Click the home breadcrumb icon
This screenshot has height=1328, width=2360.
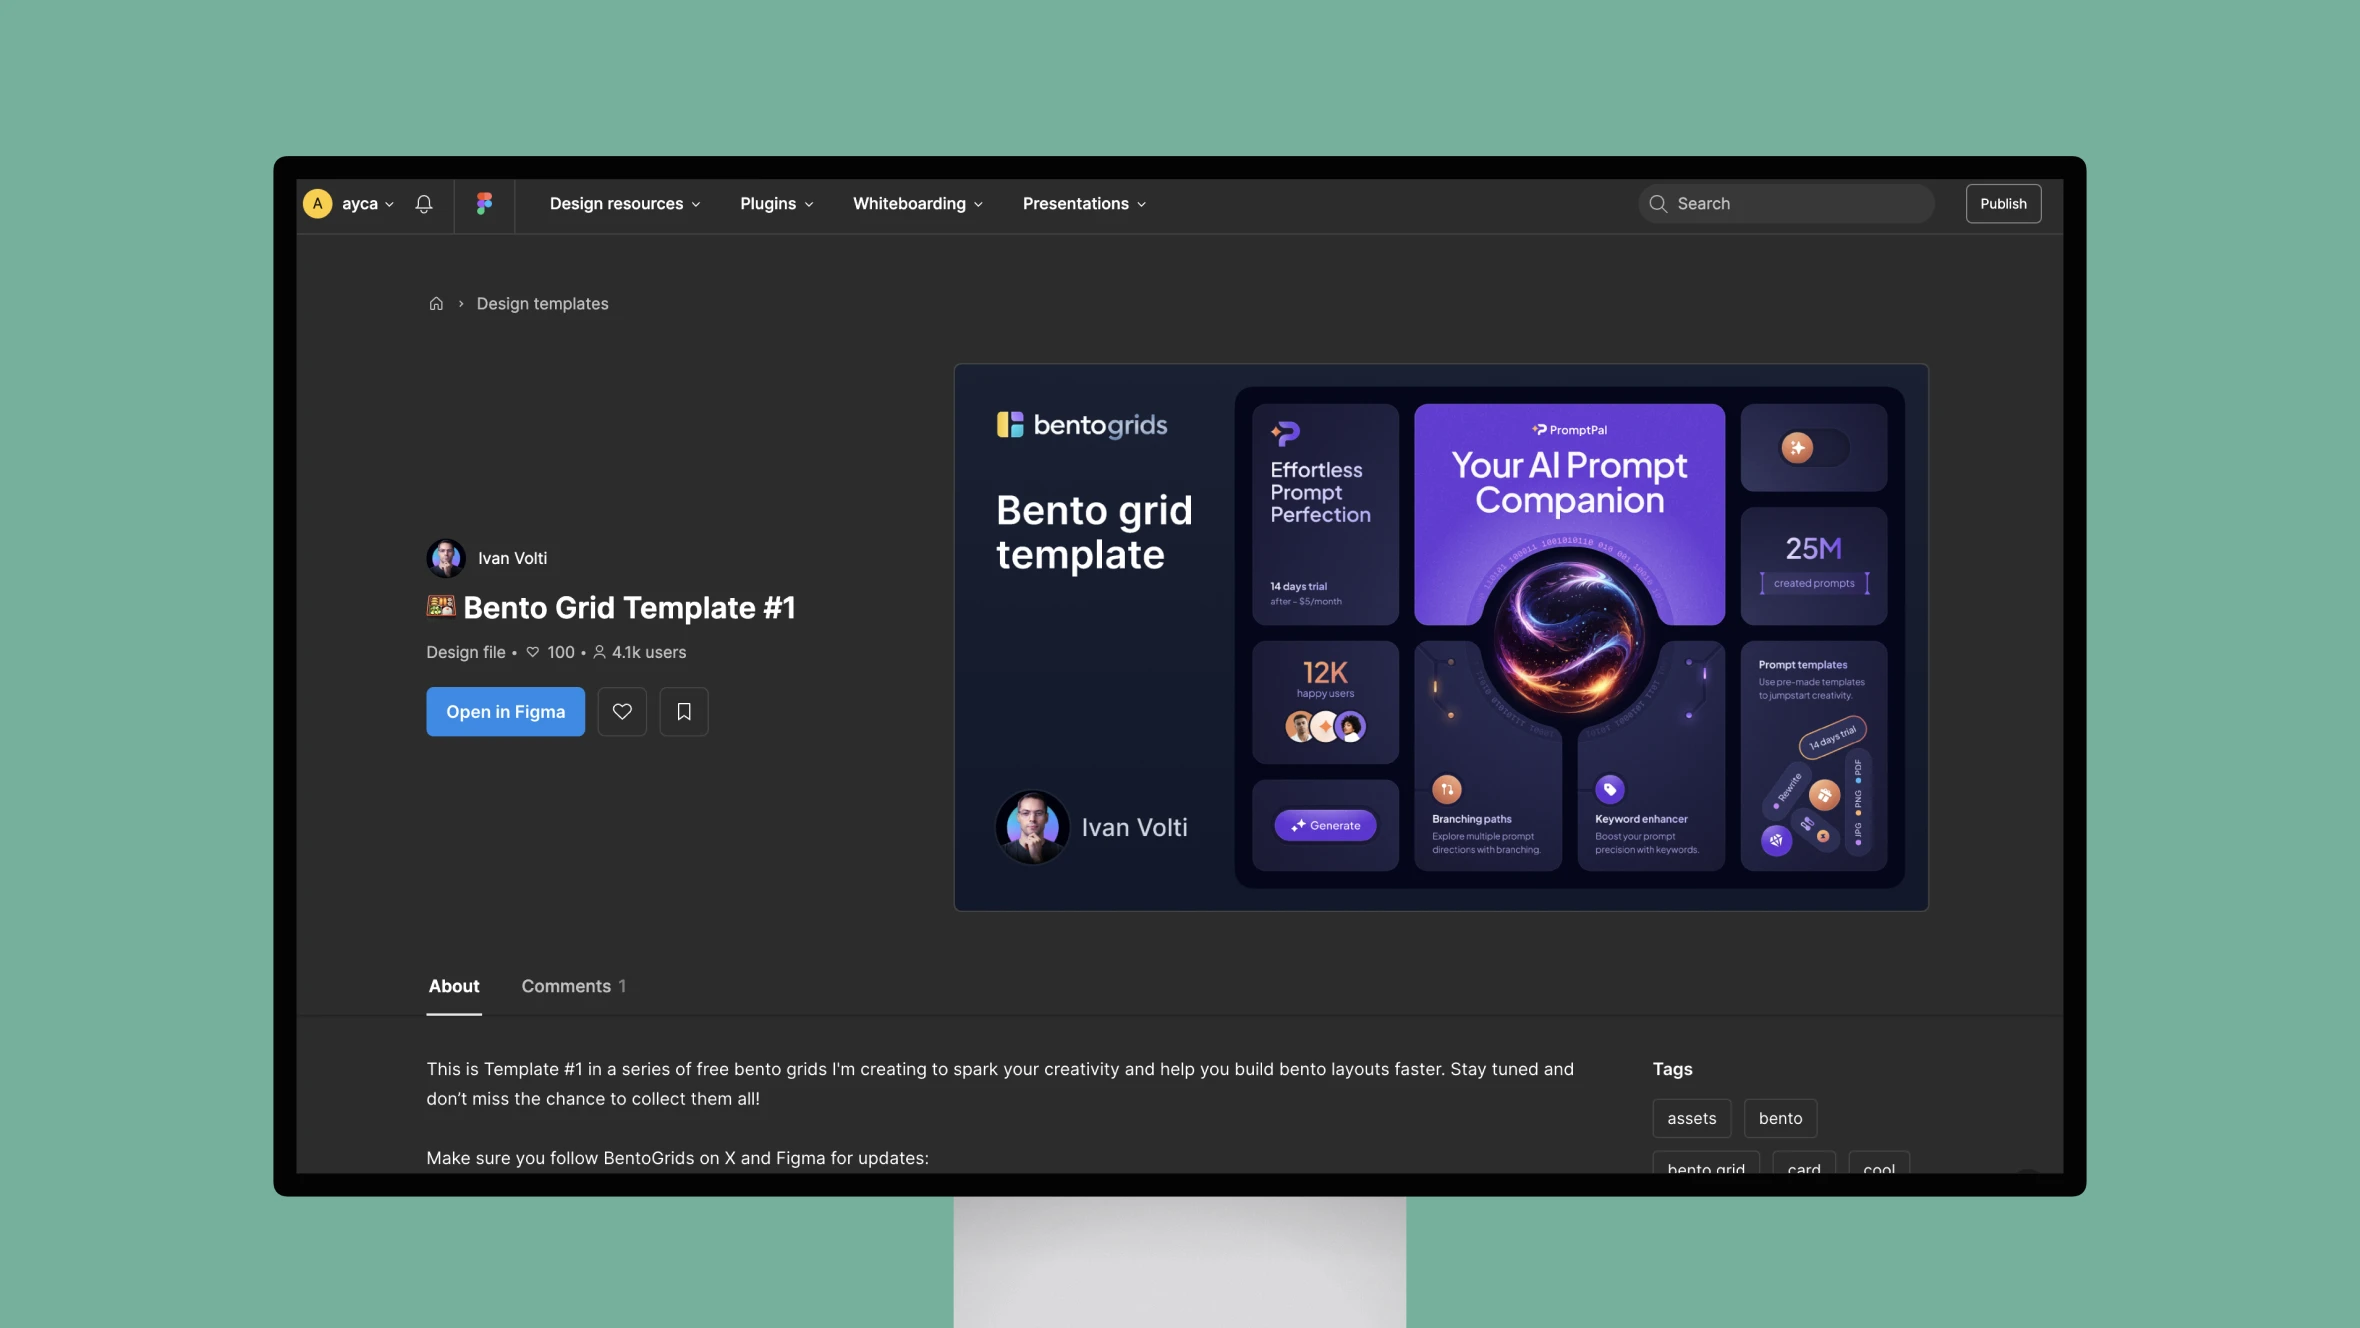click(x=436, y=303)
